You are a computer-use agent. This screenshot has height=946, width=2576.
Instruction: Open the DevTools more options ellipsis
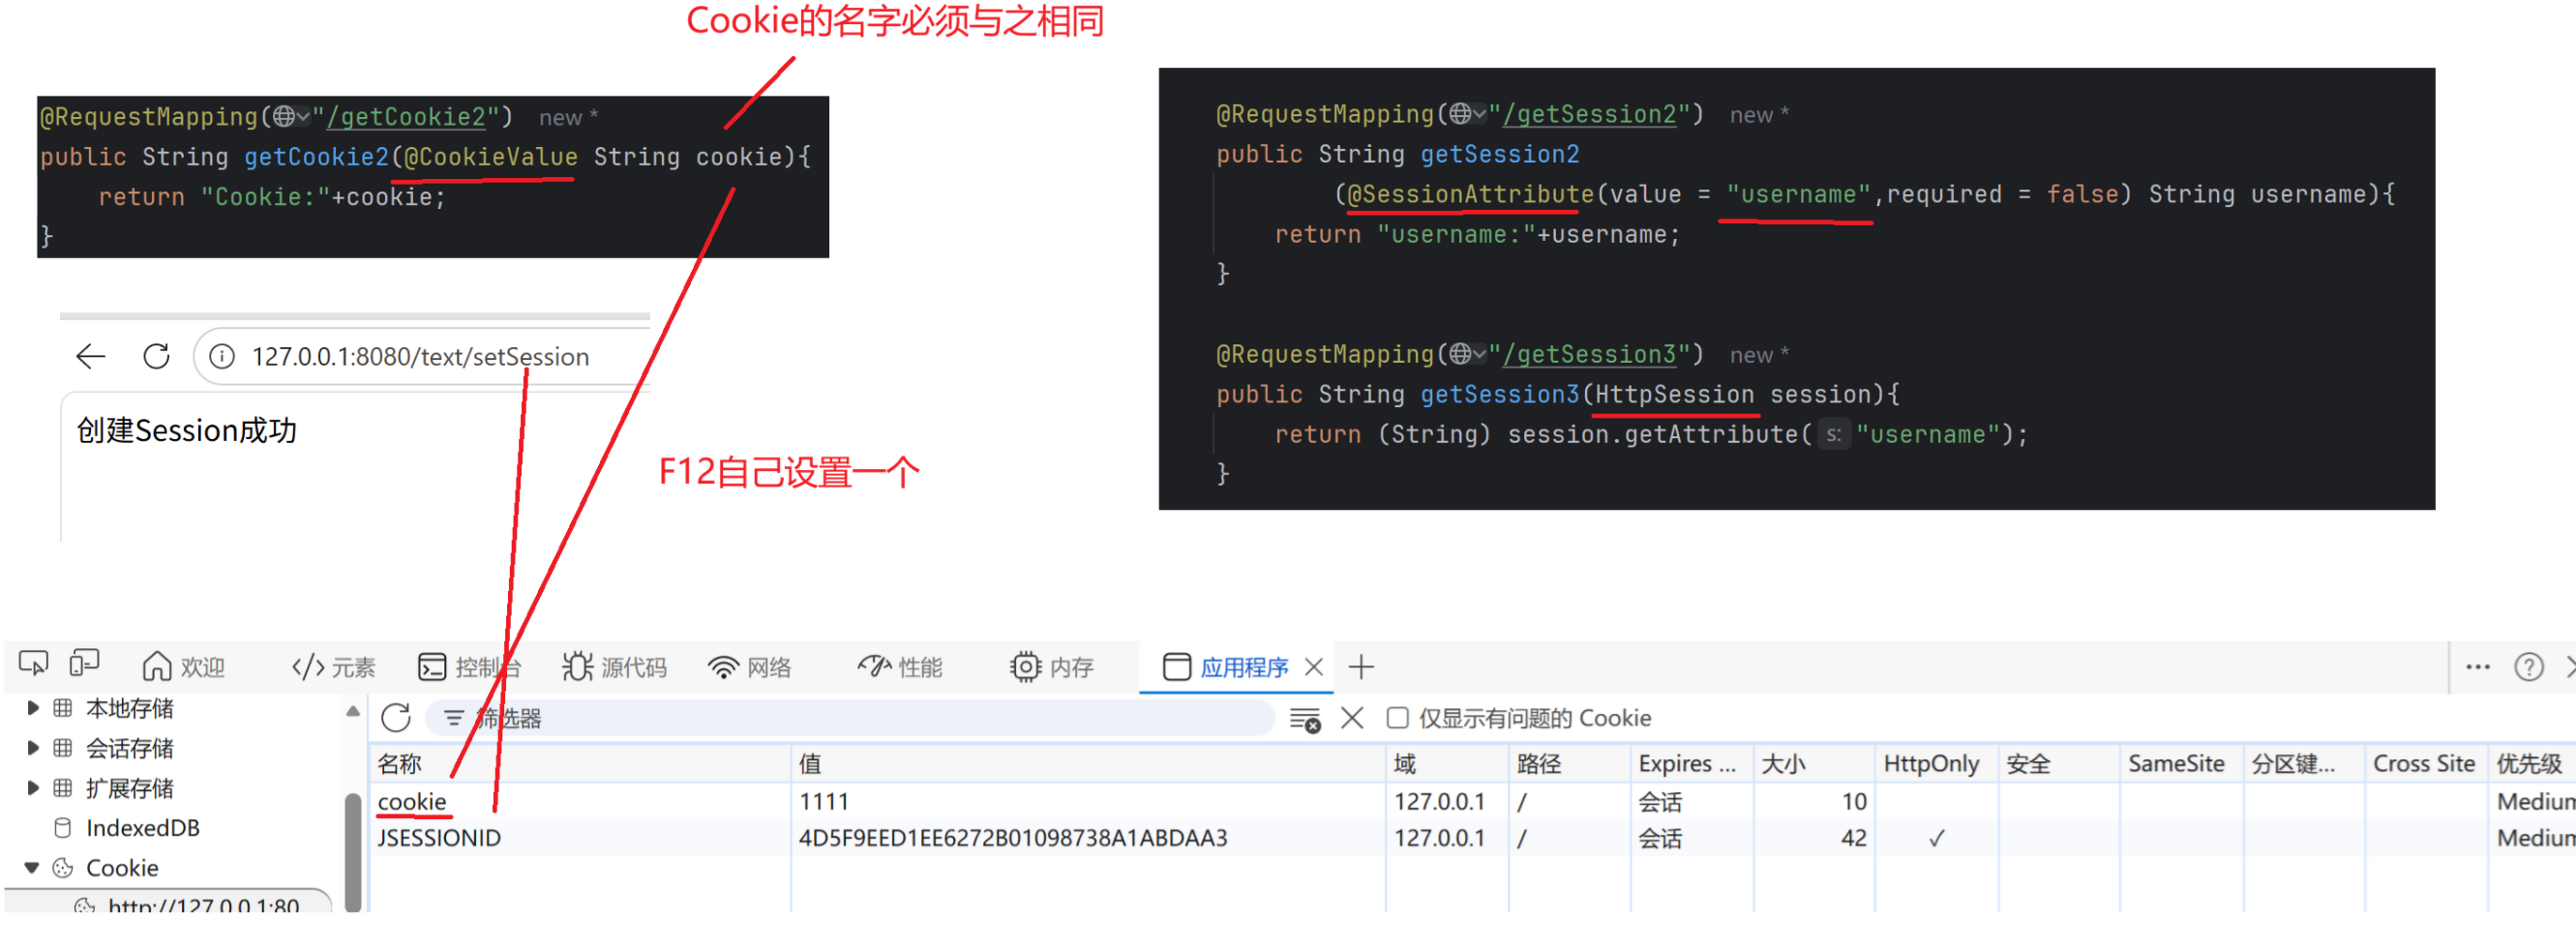pyautogui.click(x=2477, y=667)
